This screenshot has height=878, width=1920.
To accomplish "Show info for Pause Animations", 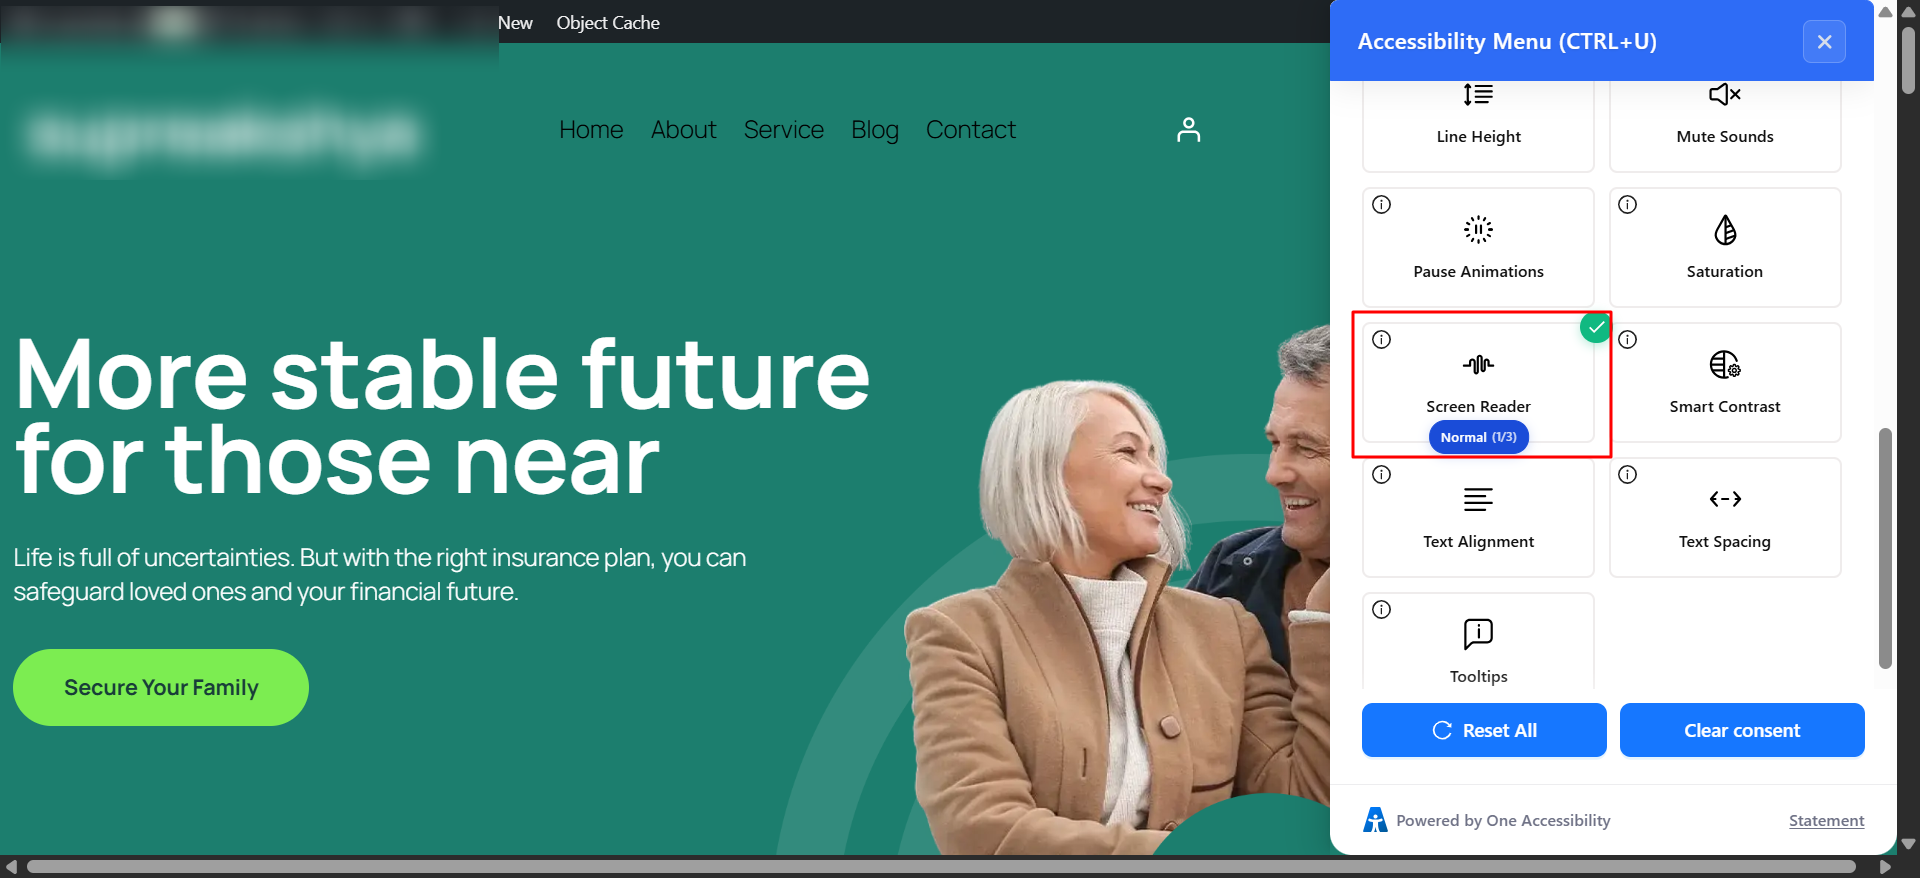I will [x=1382, y=205].
